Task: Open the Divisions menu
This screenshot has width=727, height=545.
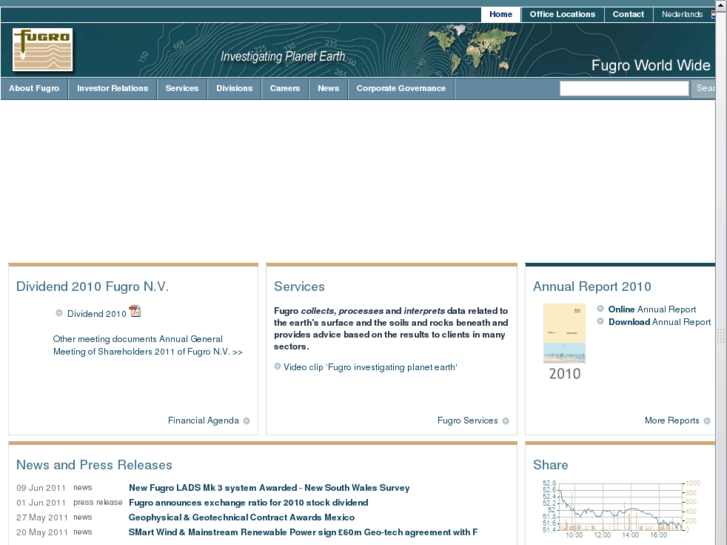Action: pos(234,89)
